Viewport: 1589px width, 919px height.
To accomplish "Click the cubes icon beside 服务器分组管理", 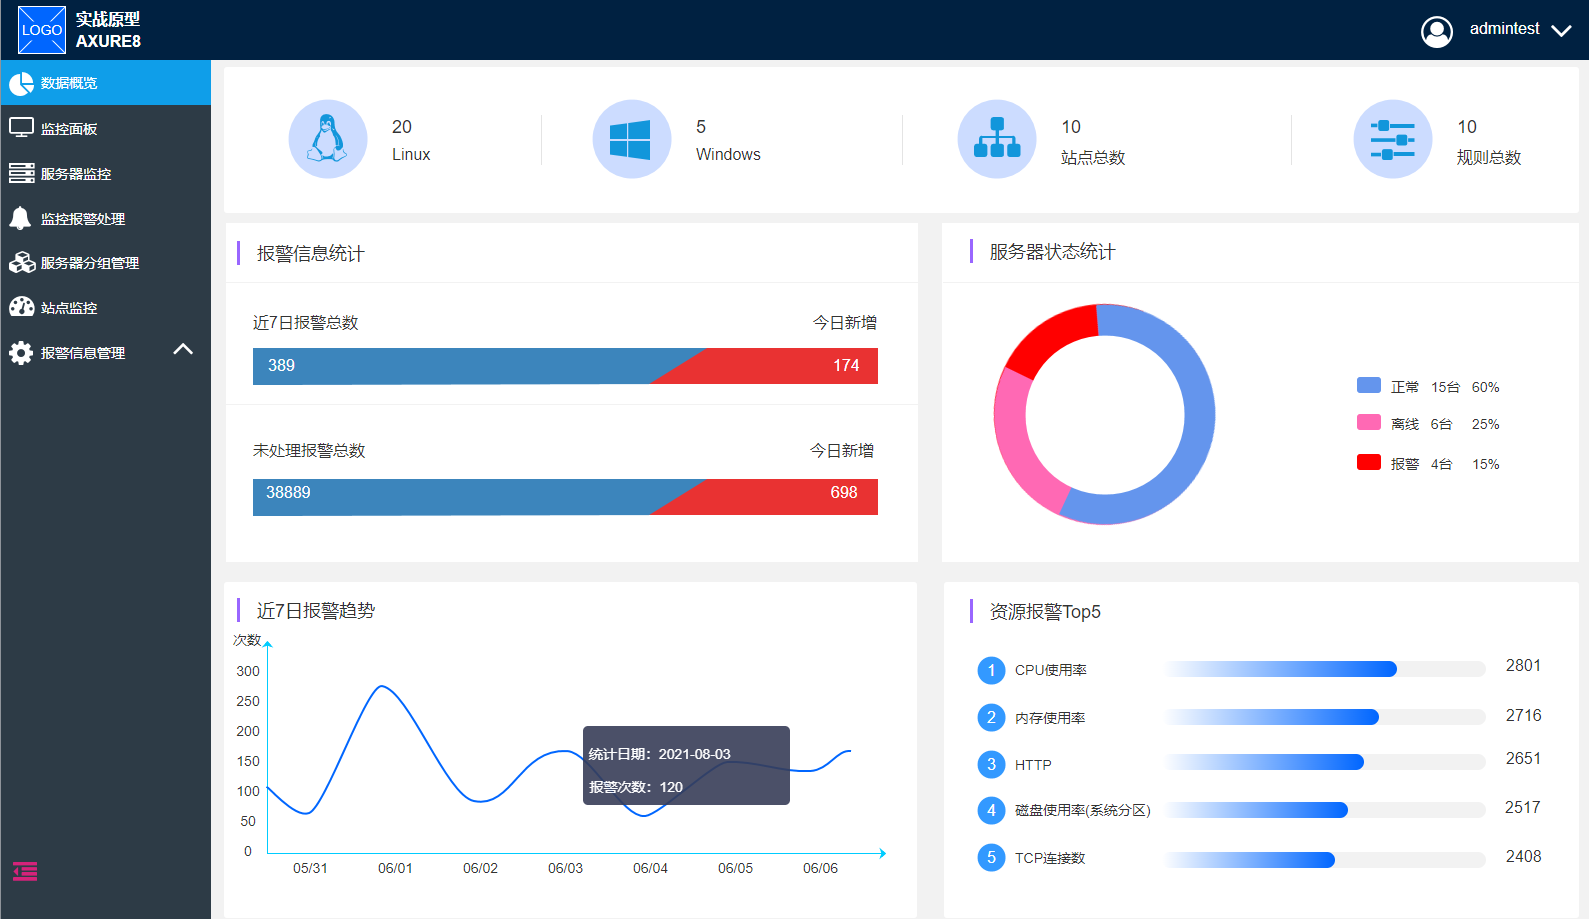I will 22,263.
